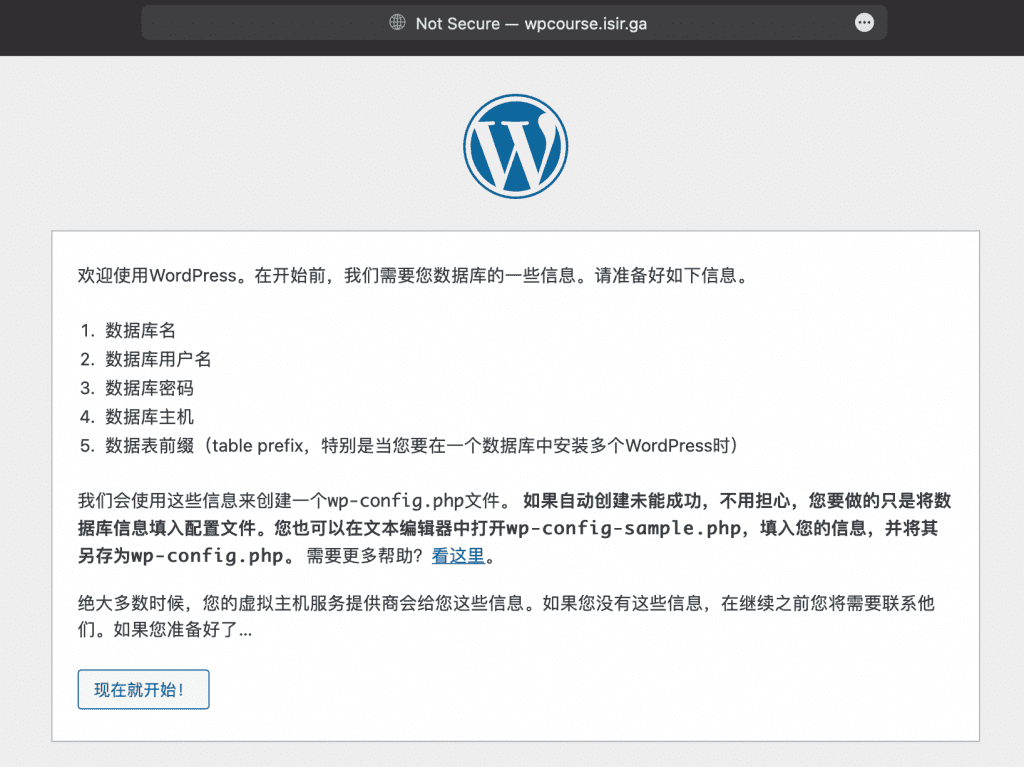Screen dimensions: 1024x767
Task: Click list item 数据表前缀 table prefix
Action: (x=422, y=446)
